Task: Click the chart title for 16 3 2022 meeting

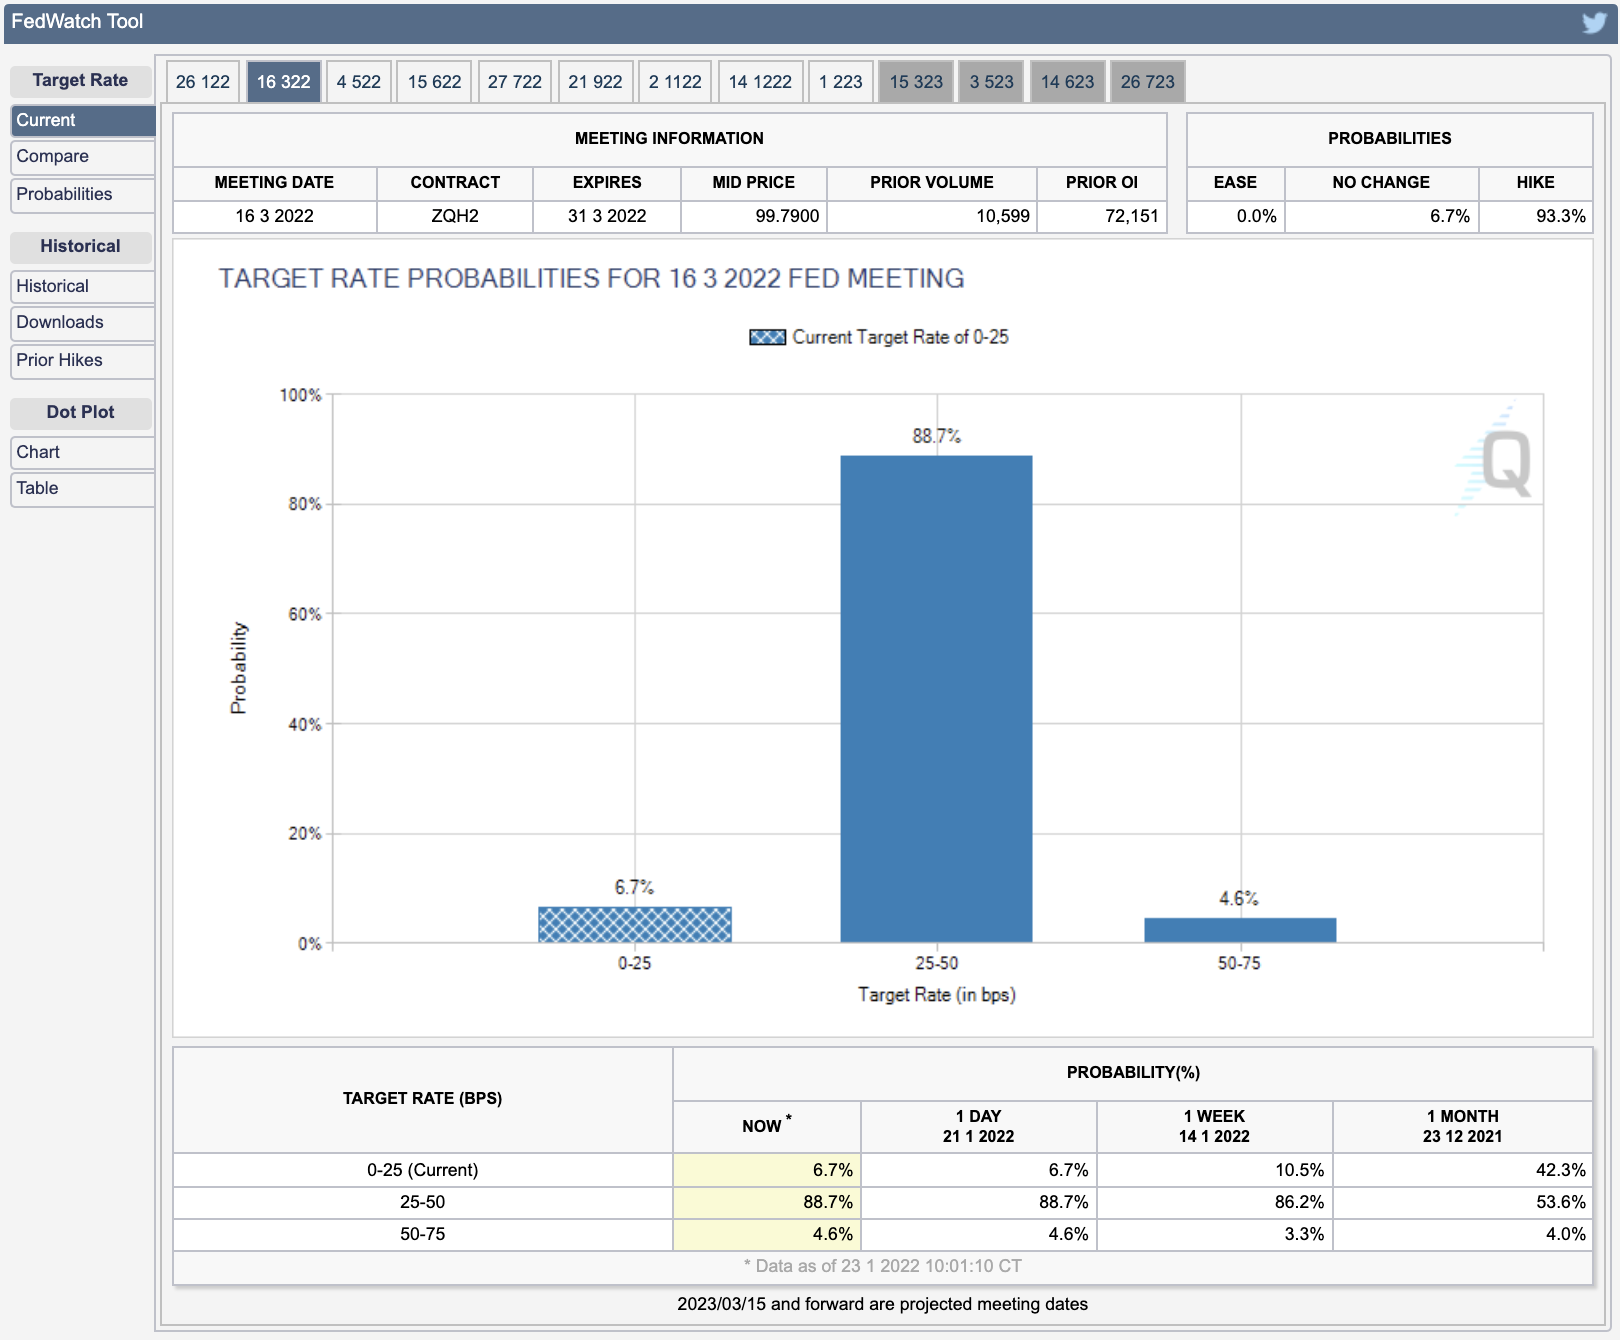Action: click(x=592, y=279)
